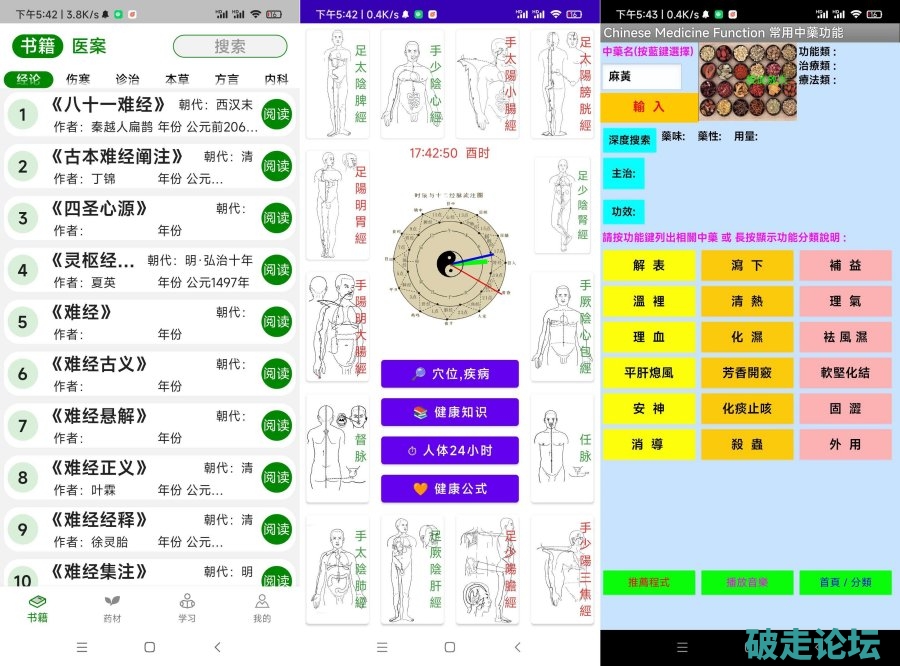Select the 手少陰心經 body diagram

tap(412, 84)
